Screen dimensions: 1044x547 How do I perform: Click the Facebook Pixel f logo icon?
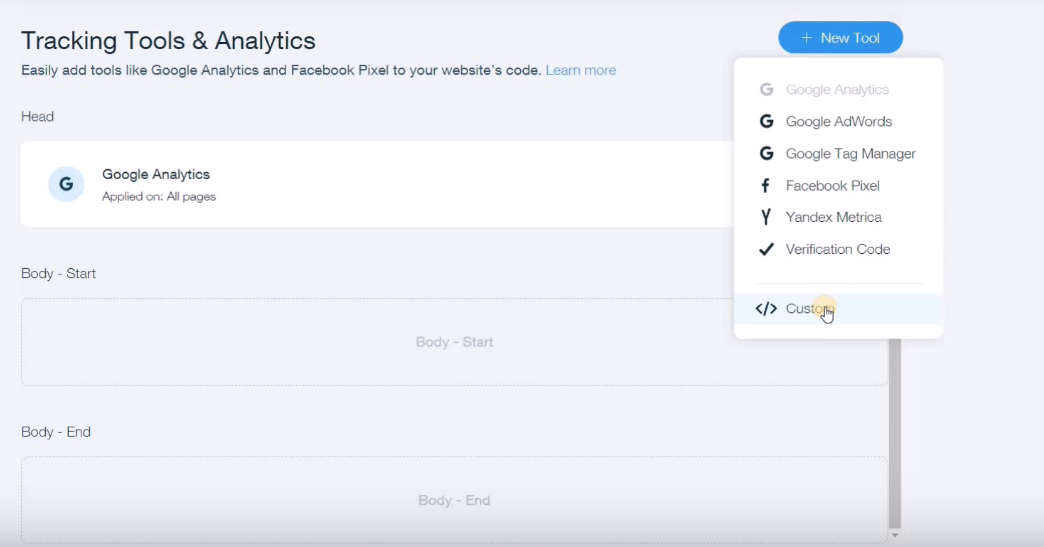tap(765, 185)
